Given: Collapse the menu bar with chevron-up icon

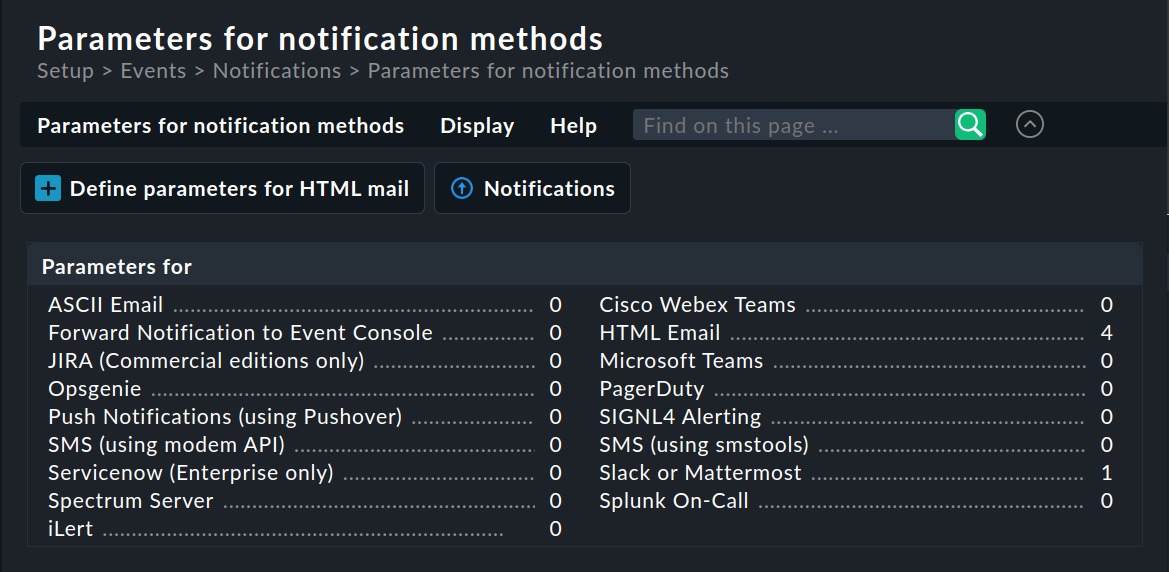Looking at the screenshot, I should click(x=1030, y=125).
